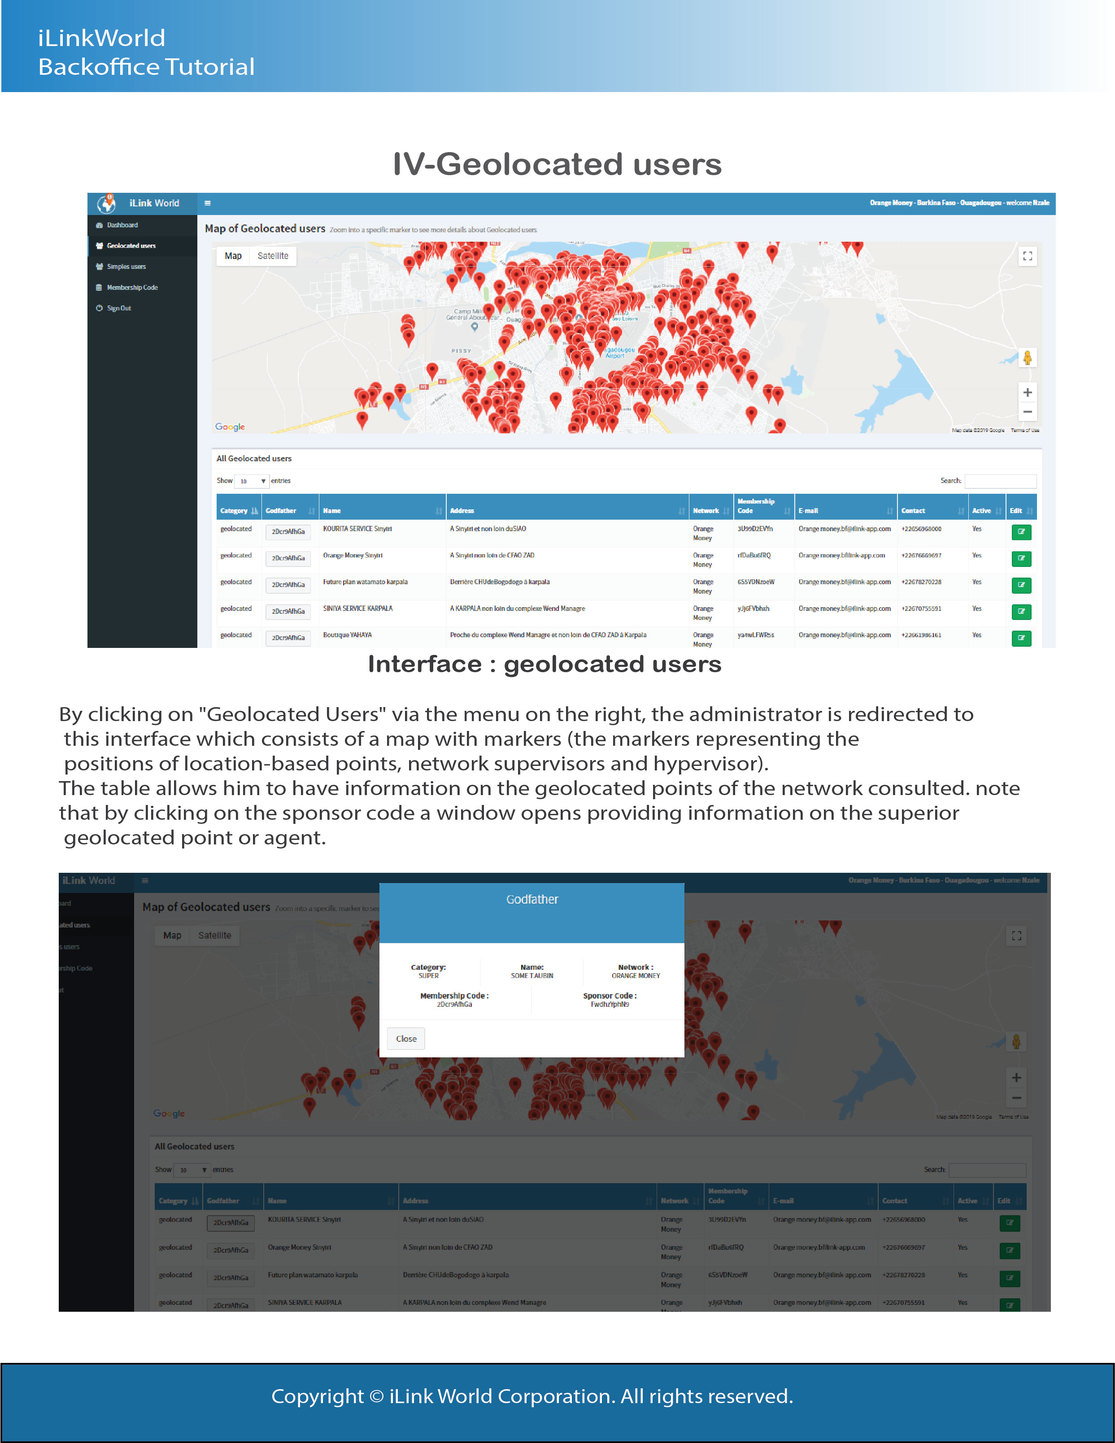Click the hamburger menu icon in top bar
This screenshot has width=1115, height=1443.
click(207, 203)
